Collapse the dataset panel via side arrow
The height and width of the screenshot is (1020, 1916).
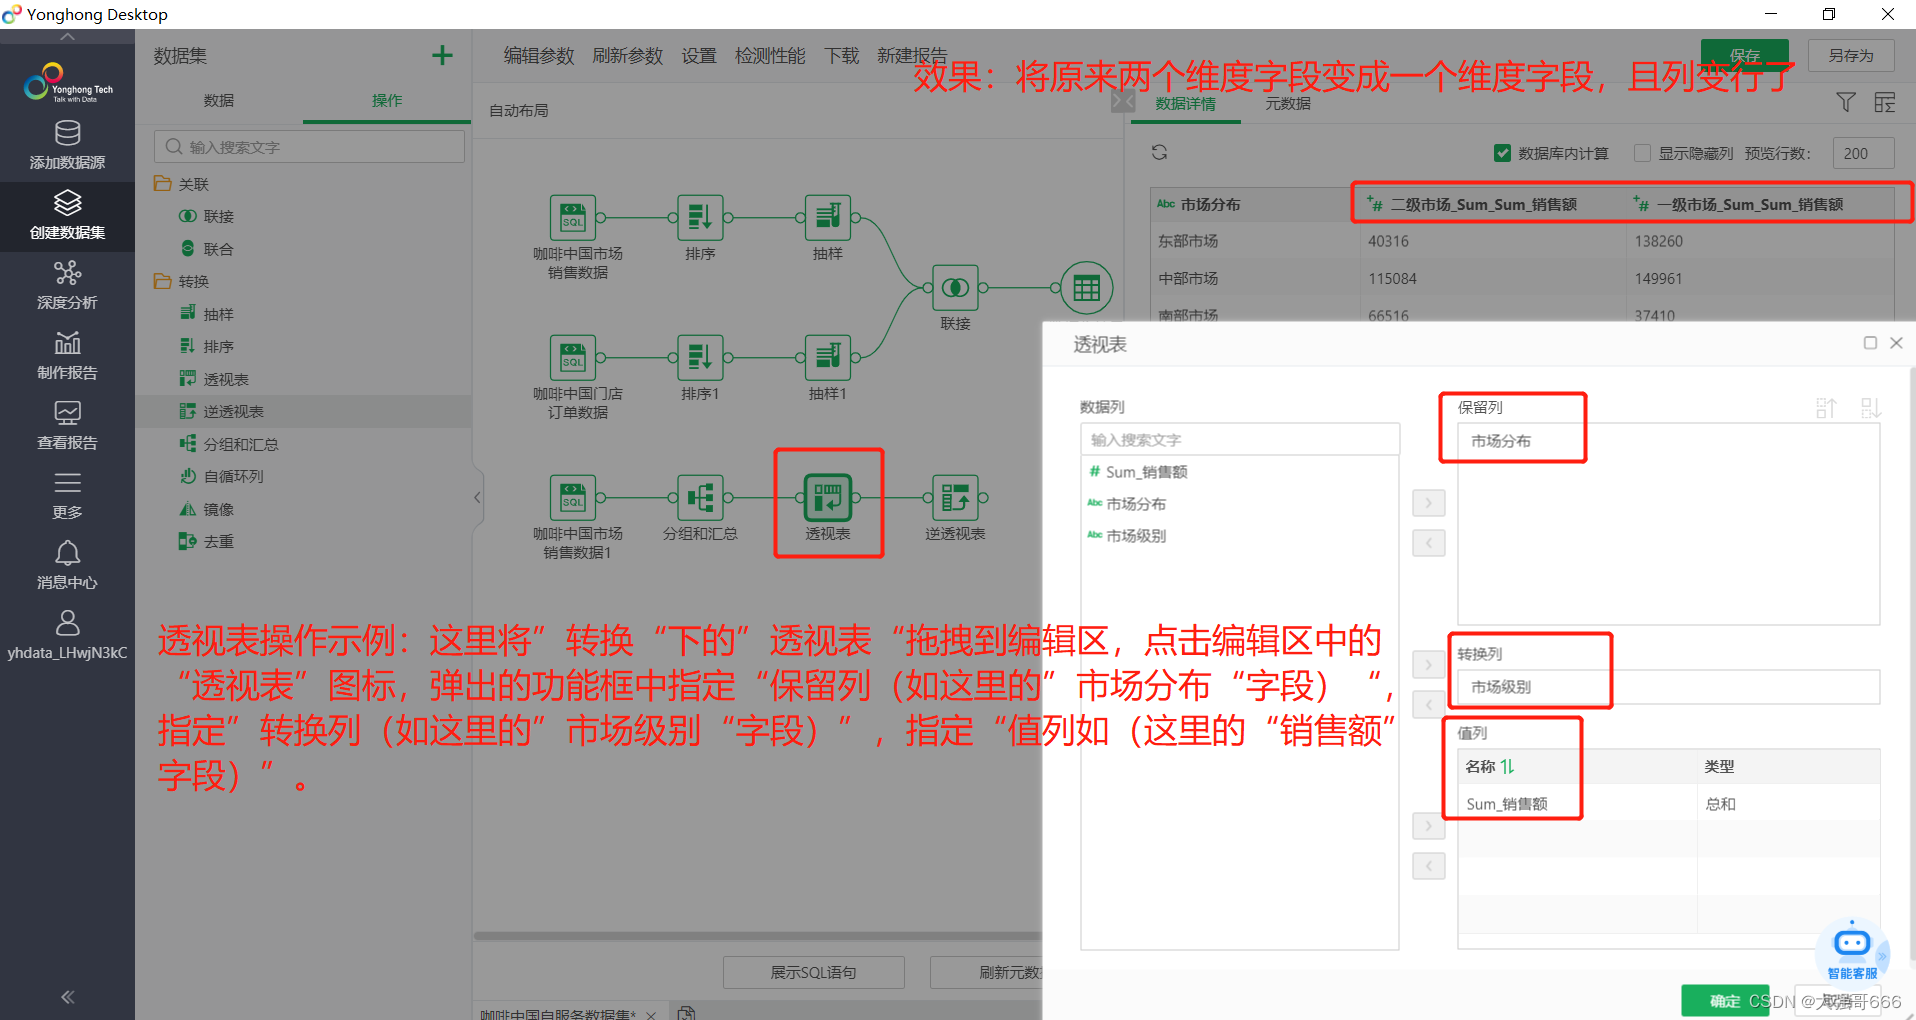[477, 497]
